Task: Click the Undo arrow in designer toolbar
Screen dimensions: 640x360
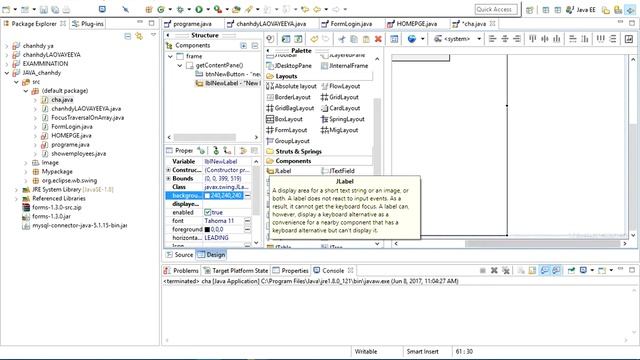Action: [x=314, y=39]
